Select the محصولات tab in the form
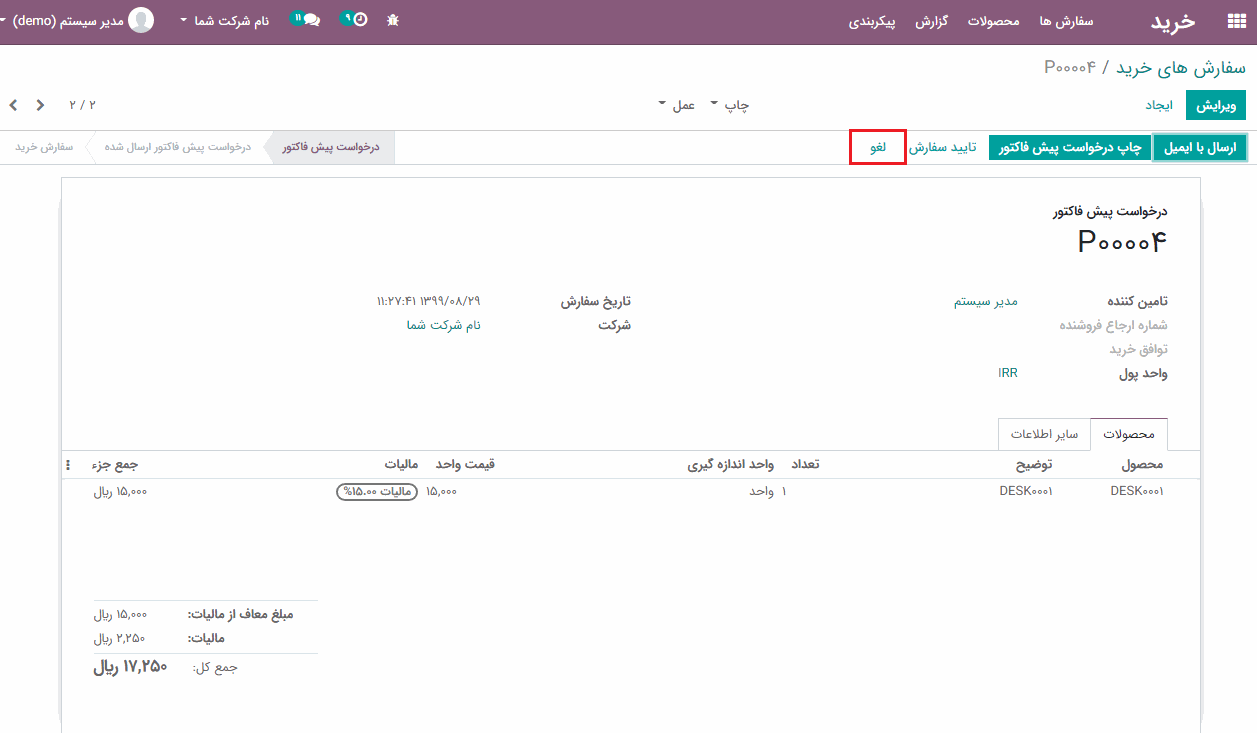 (1129, 434)
